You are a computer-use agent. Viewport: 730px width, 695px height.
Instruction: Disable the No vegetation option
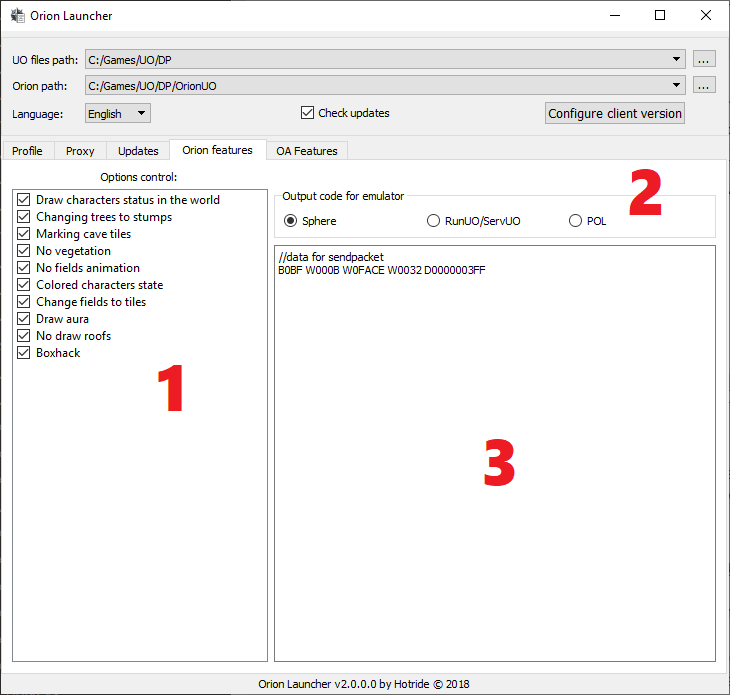[24, 251]
